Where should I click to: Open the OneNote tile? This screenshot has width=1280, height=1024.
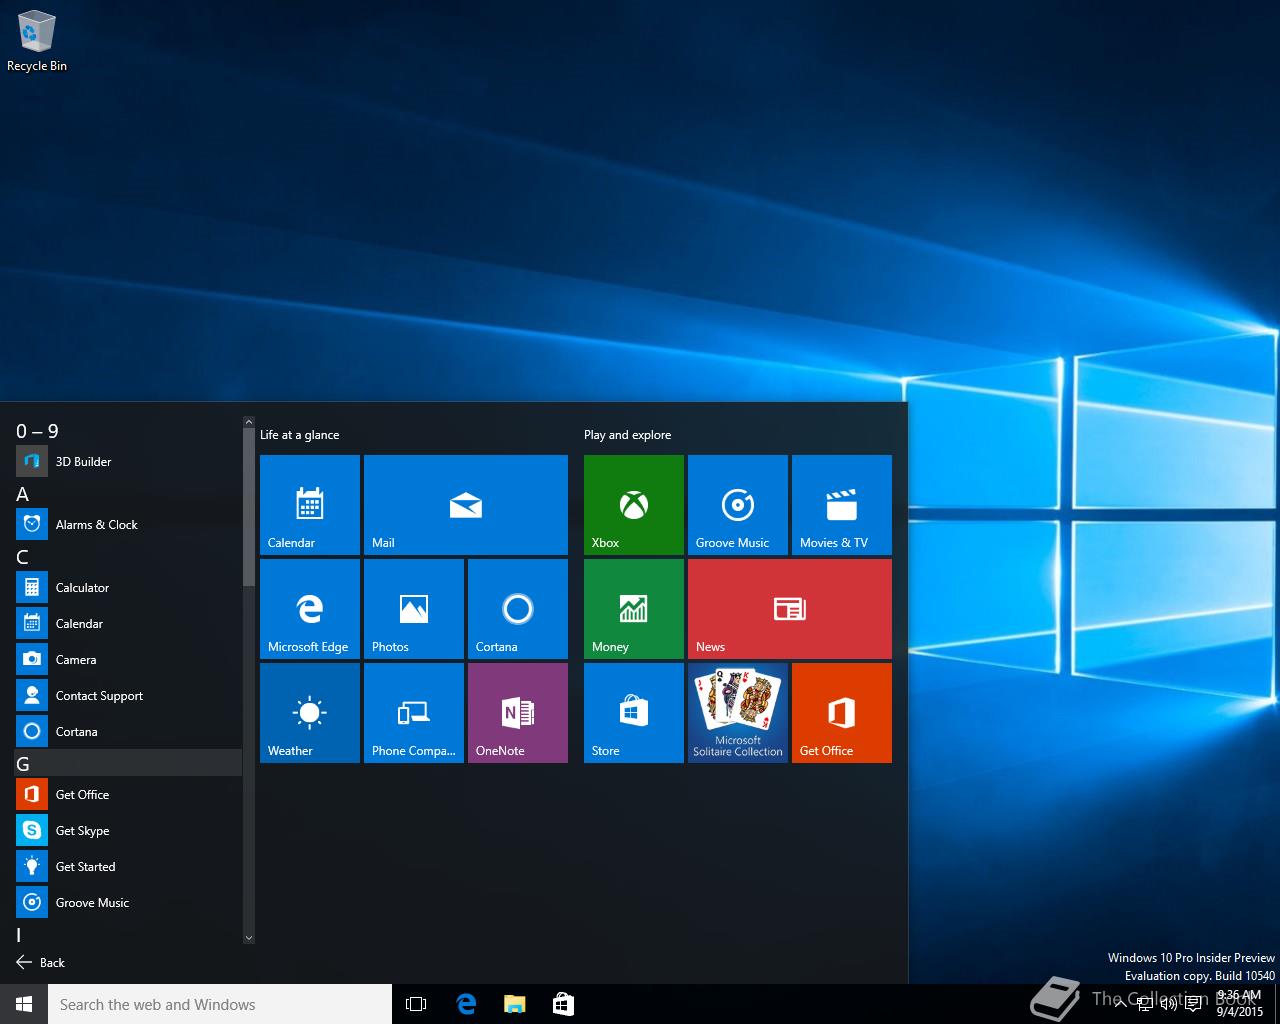(x=518, y=713)
